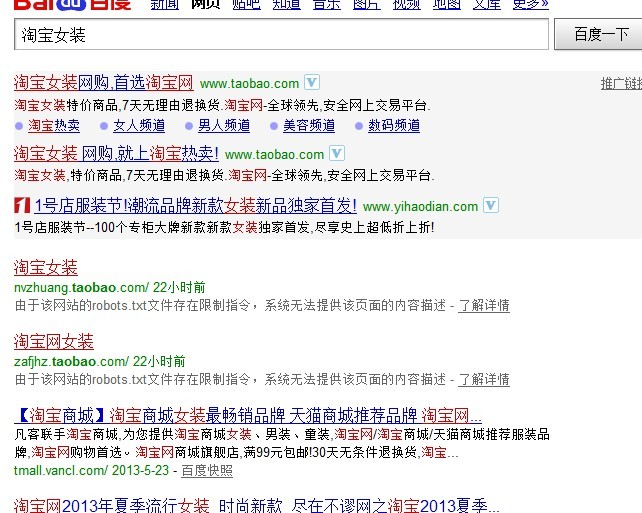This screenshot has width=642, height=513.
Task: Open 地图 tab
Action: coord(447,4)
